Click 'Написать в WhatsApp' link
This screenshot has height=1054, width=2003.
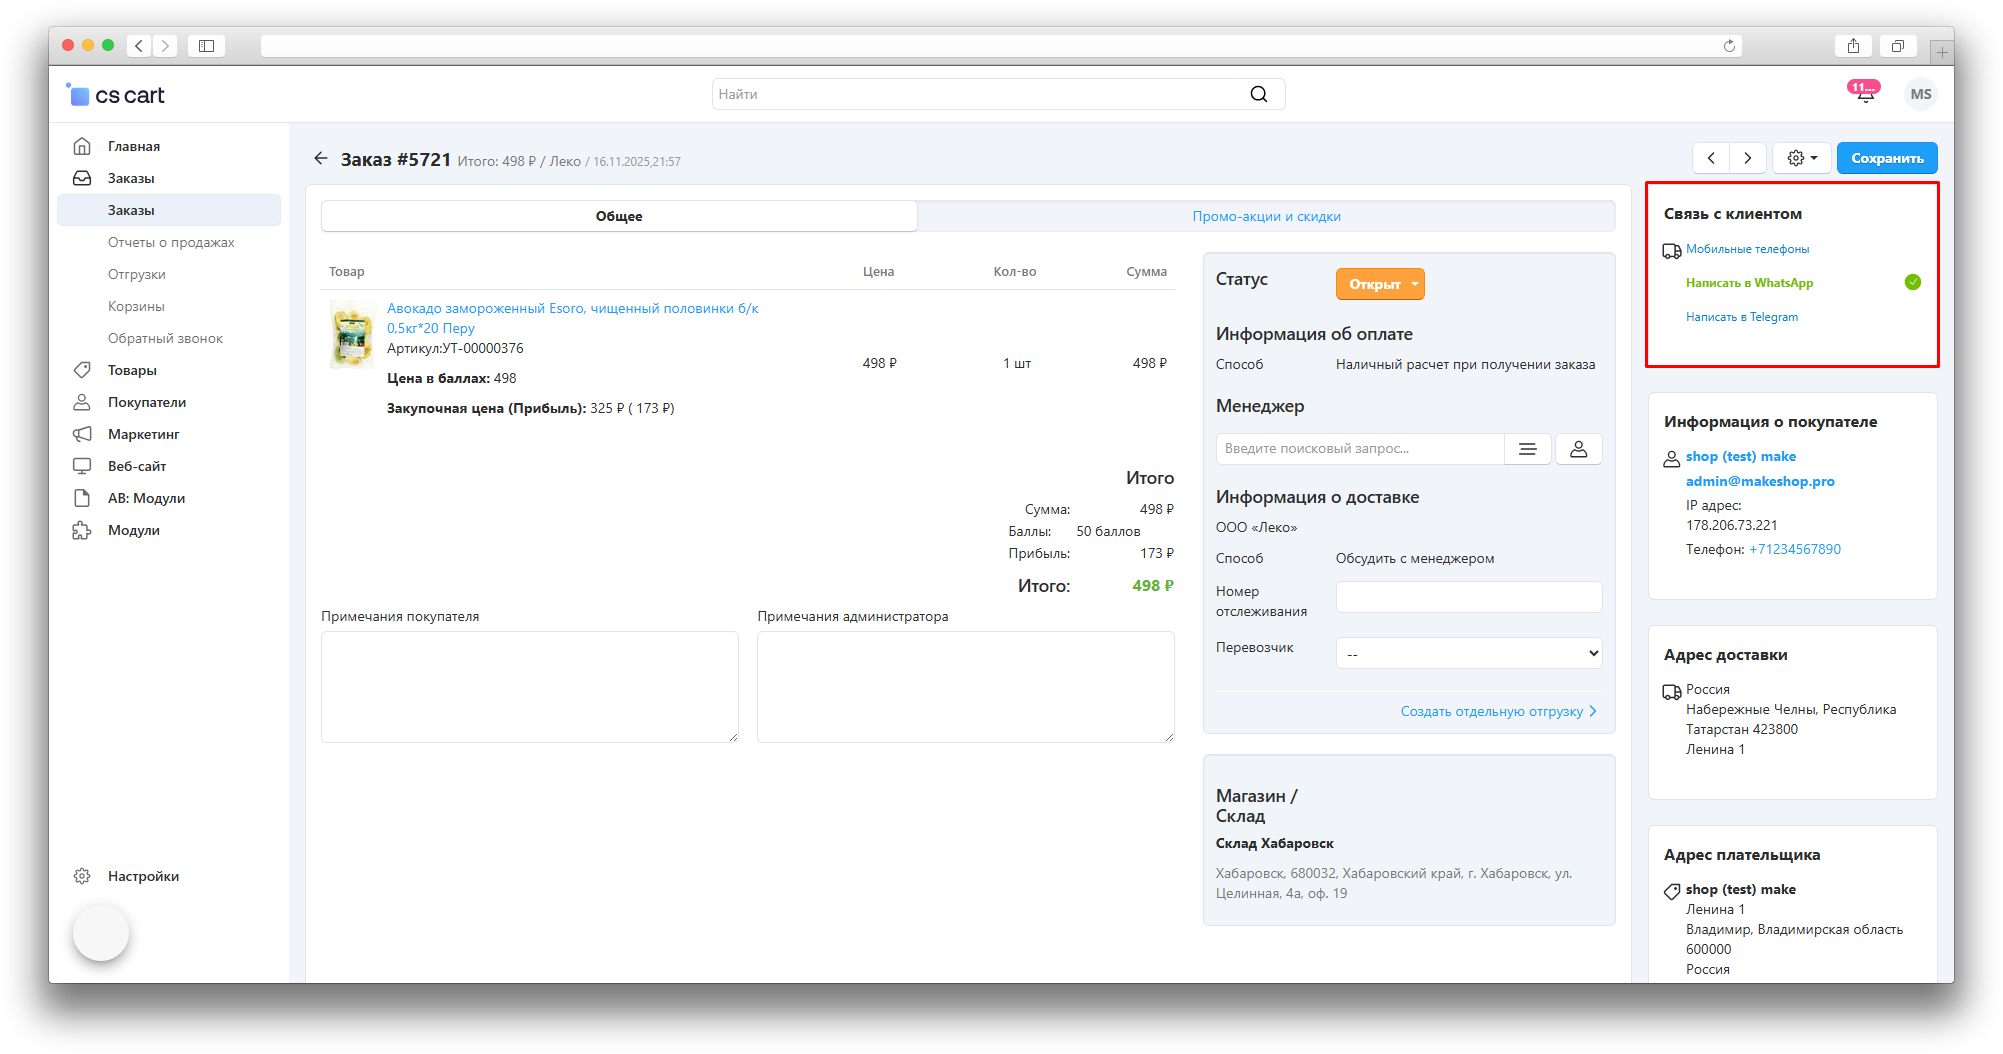coord(1749,283)
